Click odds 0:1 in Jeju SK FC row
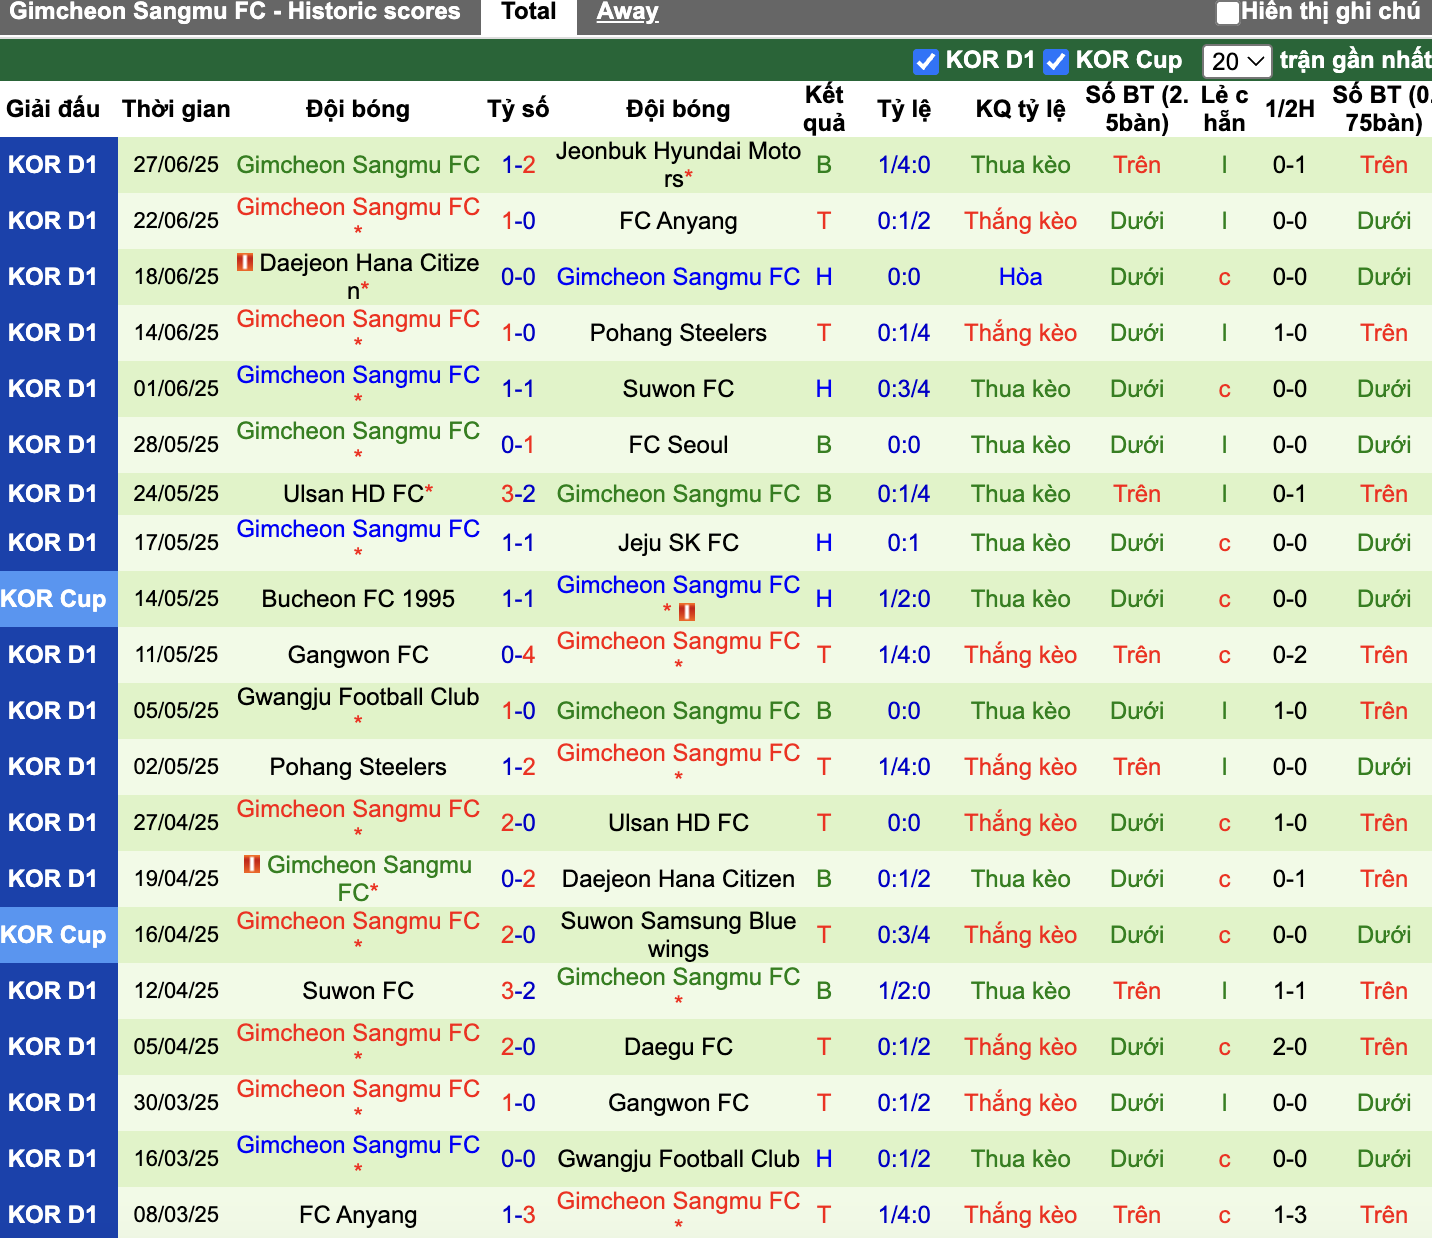 click(904, 543)
